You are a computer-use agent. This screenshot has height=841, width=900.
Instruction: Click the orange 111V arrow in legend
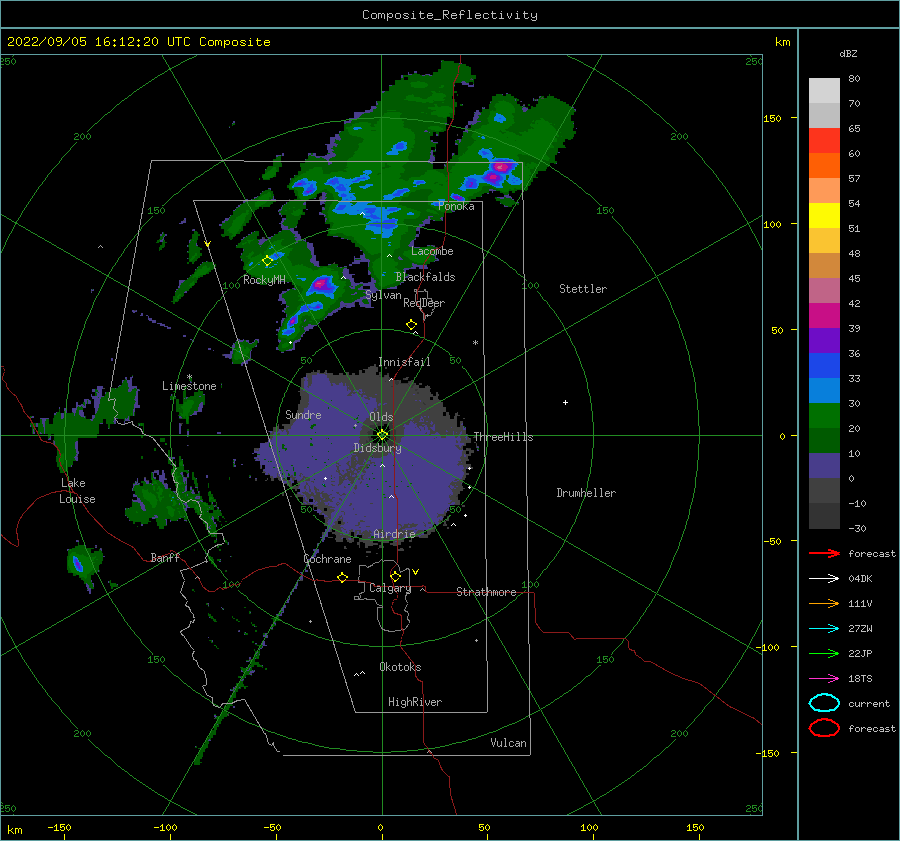[824, 603]
